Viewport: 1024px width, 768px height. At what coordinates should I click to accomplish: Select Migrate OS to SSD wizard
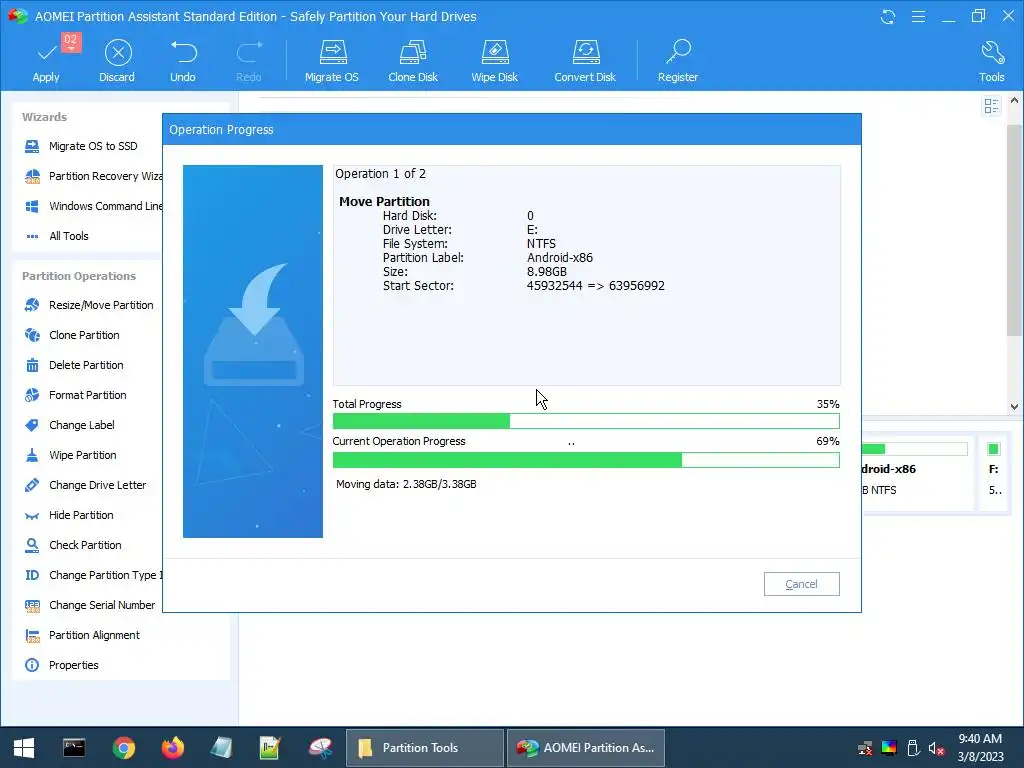point(92,146)
